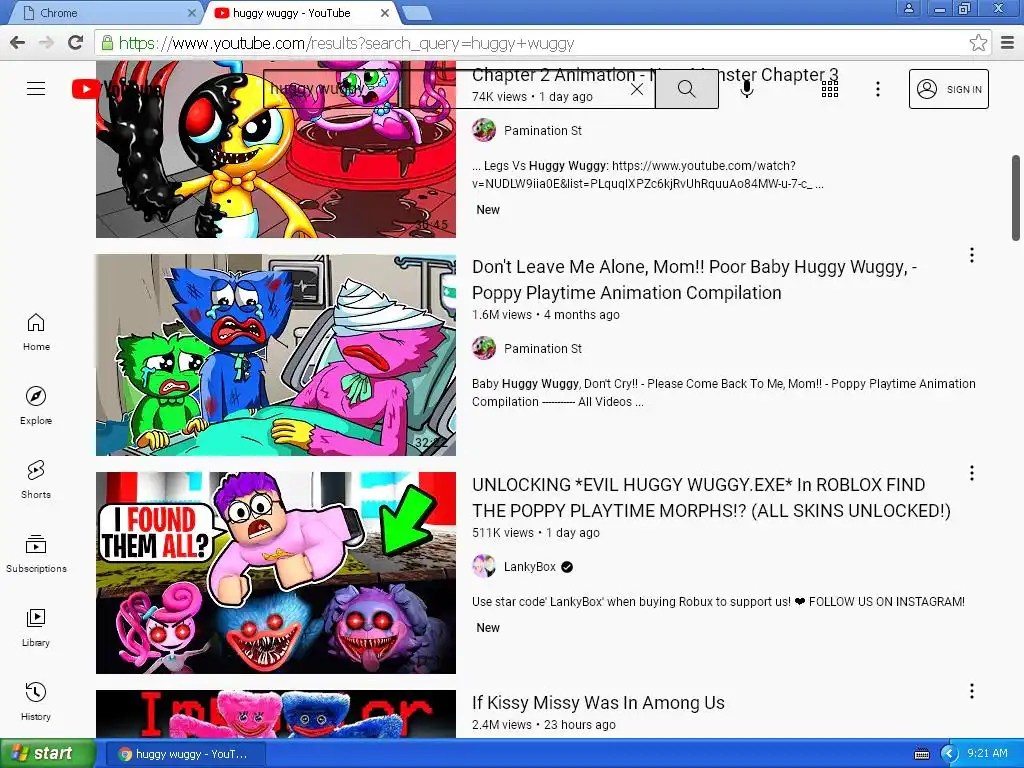The height and width of the screenshot is (768, 1024).
Task: Open the Chrome browser menu icon
Action: (x=1008, y=43)
